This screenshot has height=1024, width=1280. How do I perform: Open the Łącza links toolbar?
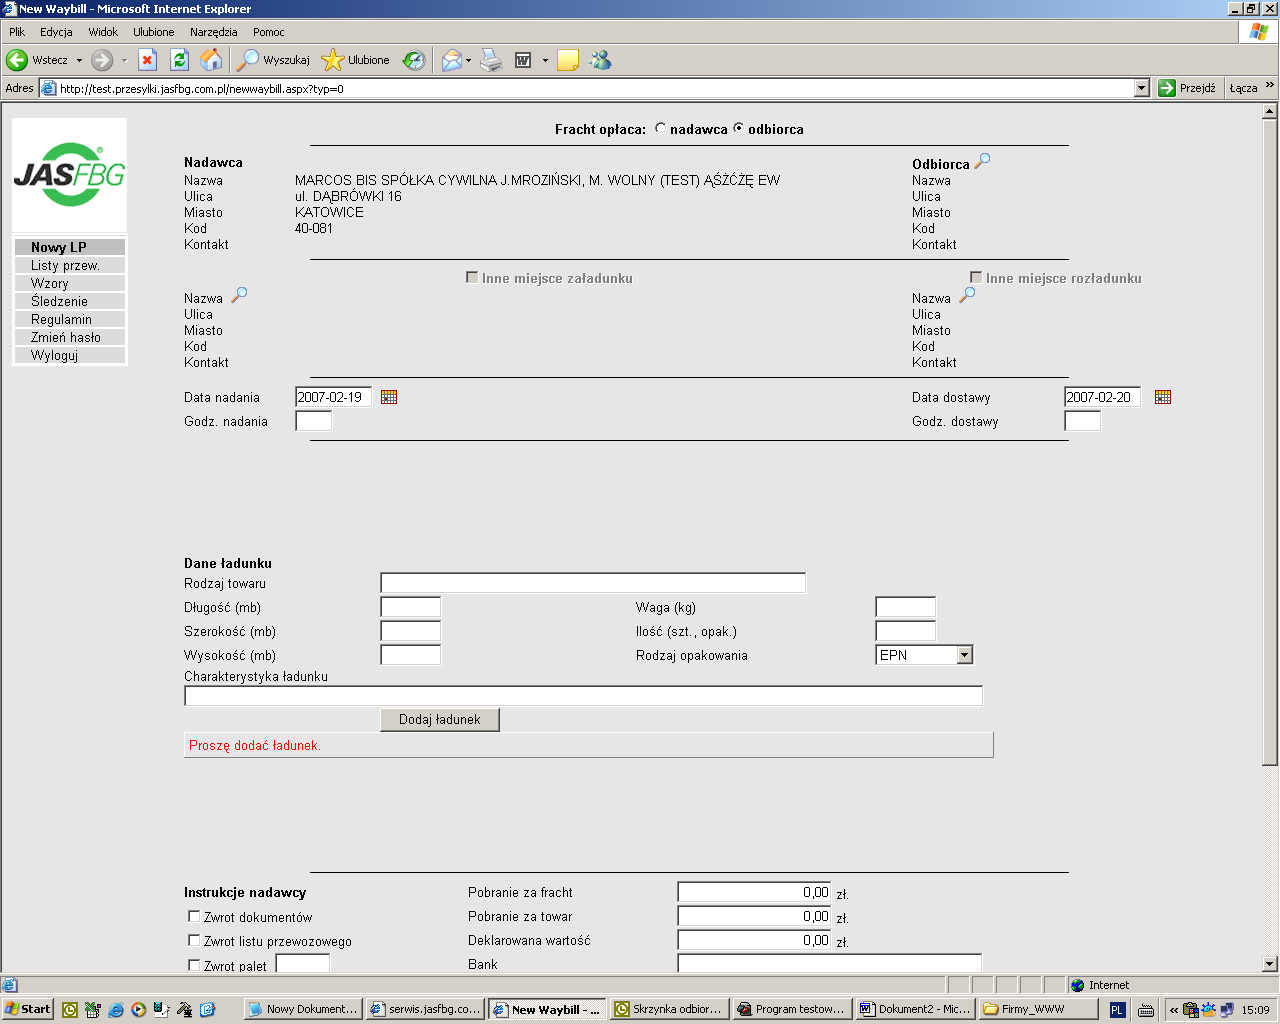tap(1243, 88)
